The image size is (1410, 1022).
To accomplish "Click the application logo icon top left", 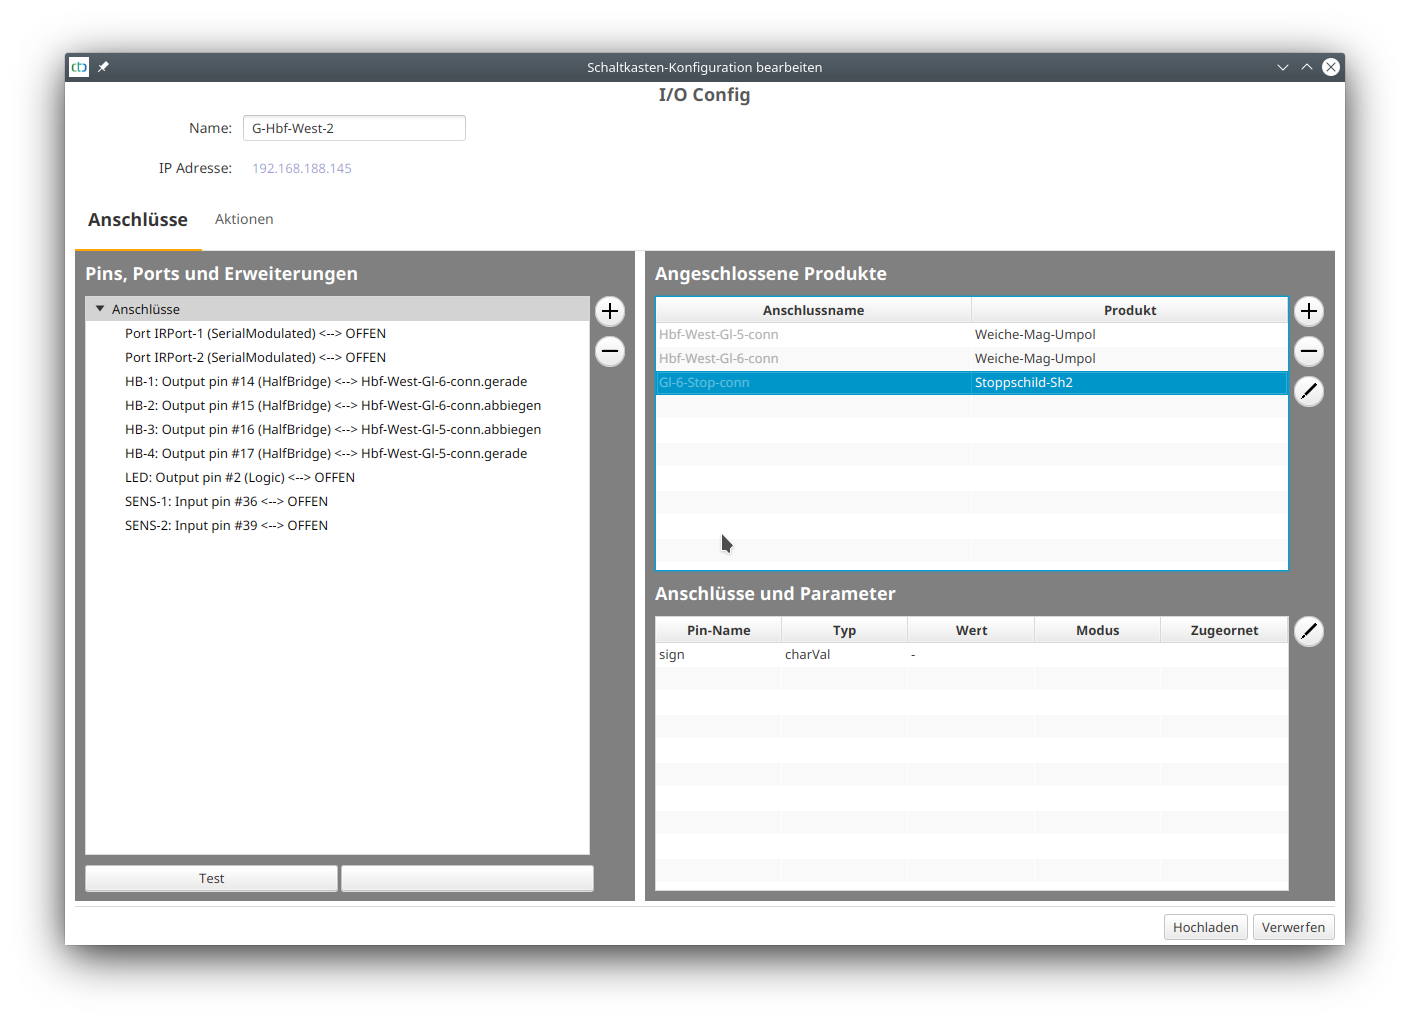I will [x=78, y=67].
